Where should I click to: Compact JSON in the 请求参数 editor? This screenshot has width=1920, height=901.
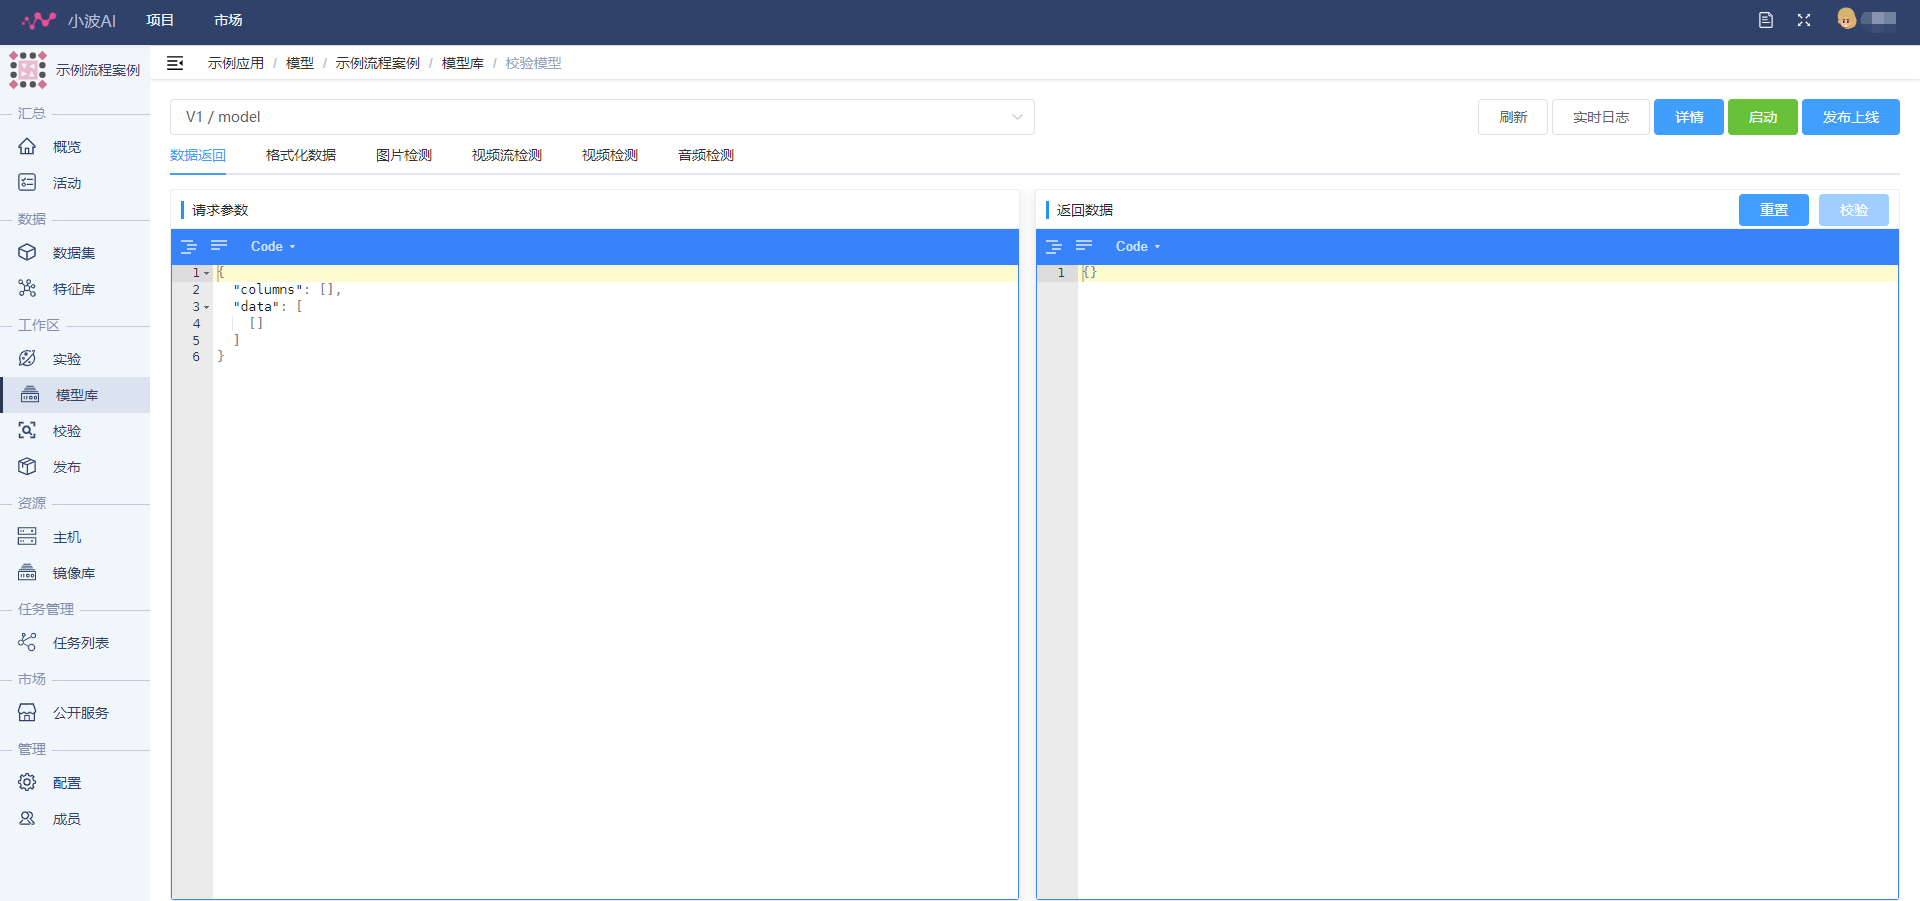point(219,246)
